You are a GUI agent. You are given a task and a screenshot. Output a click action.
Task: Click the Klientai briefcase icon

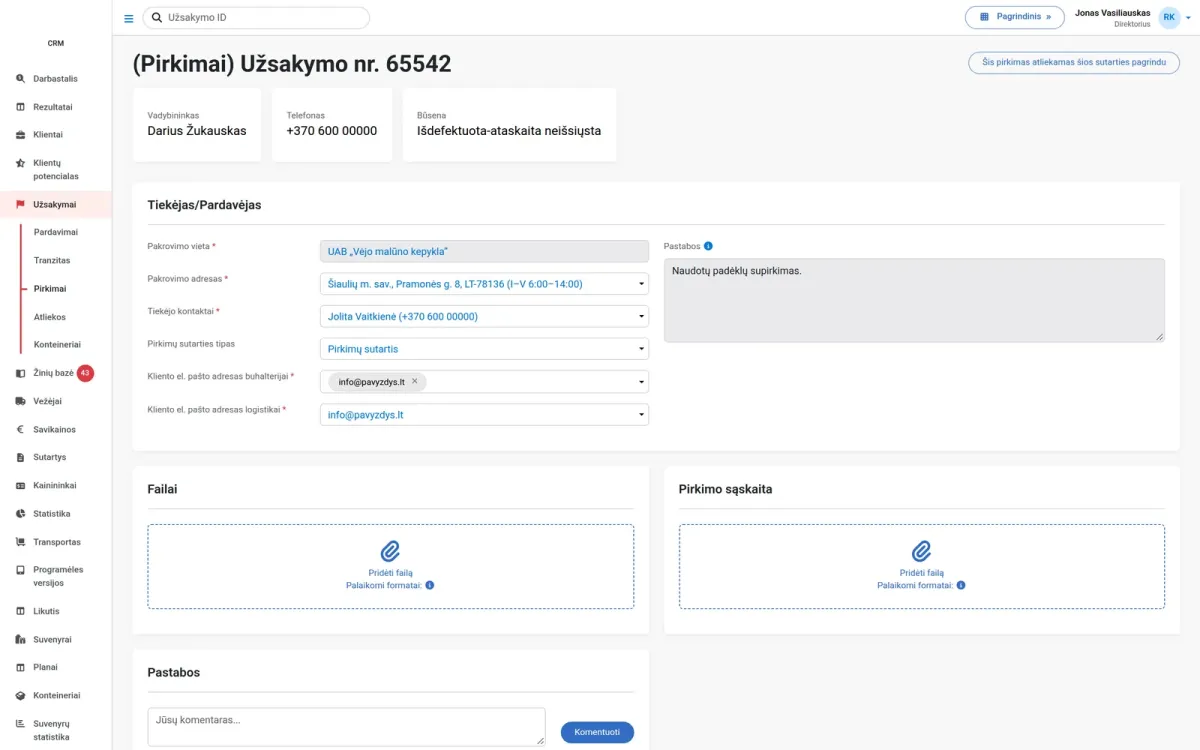coord(21,135)
